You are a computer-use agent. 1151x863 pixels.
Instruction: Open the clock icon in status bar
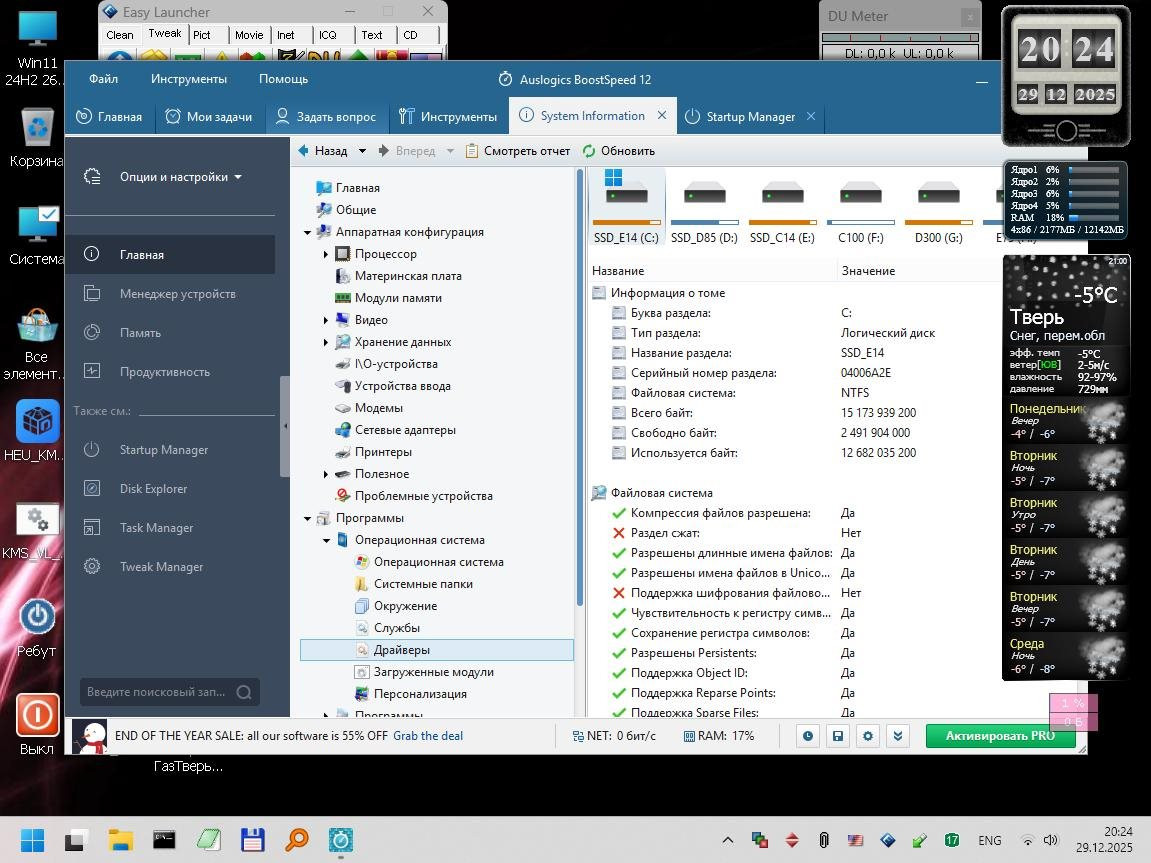[x=808, y=735]
